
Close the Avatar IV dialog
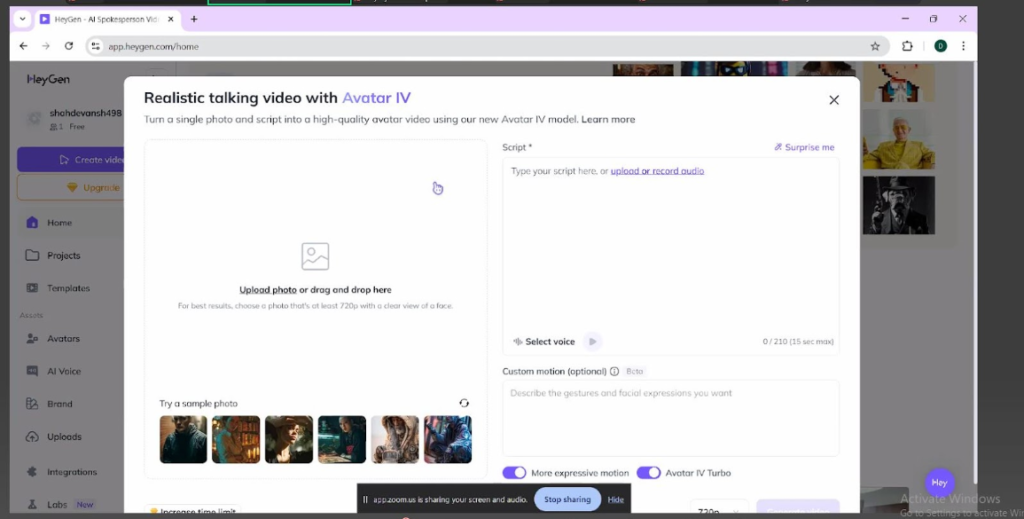click(x=833, y=100)
